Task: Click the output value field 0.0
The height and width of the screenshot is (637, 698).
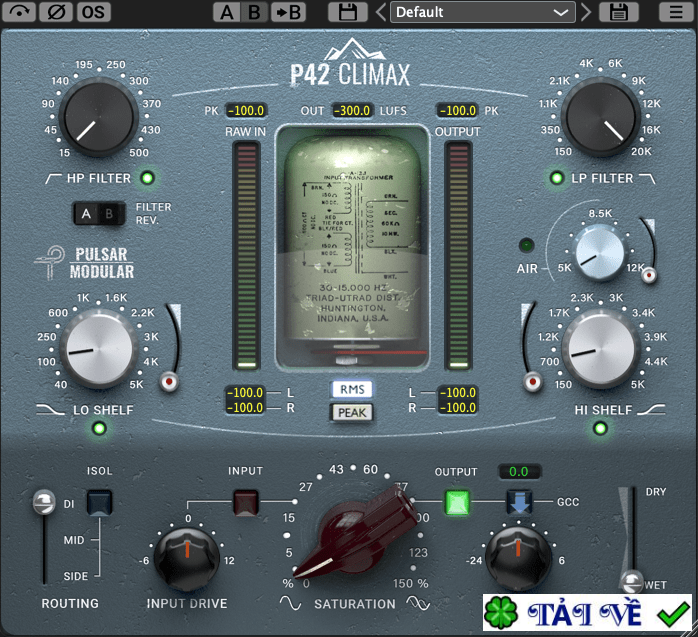Action: [519, 472]
